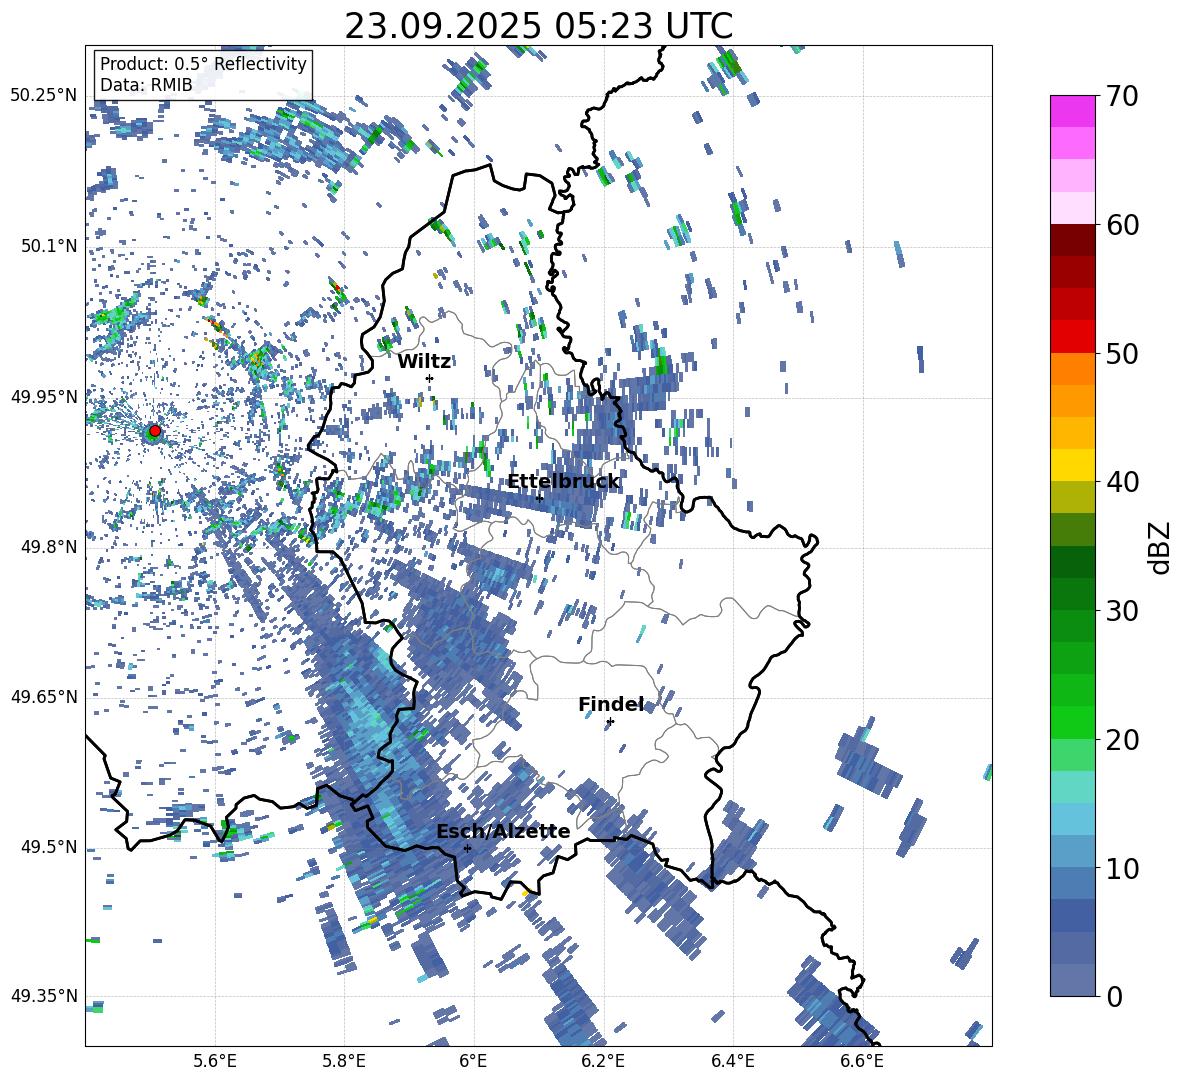Click the latitude label 49.95°N
Viewport: 1184px width, 1081px height.
coord(44,396)
